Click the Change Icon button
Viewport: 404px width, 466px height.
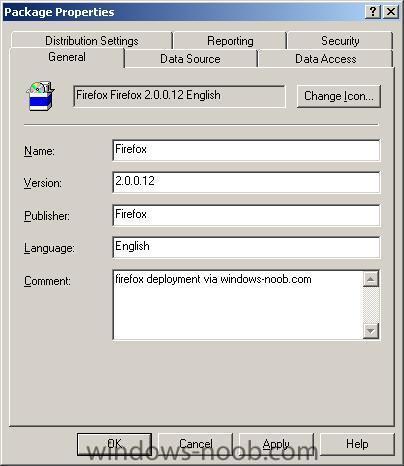tap(339, 96)
